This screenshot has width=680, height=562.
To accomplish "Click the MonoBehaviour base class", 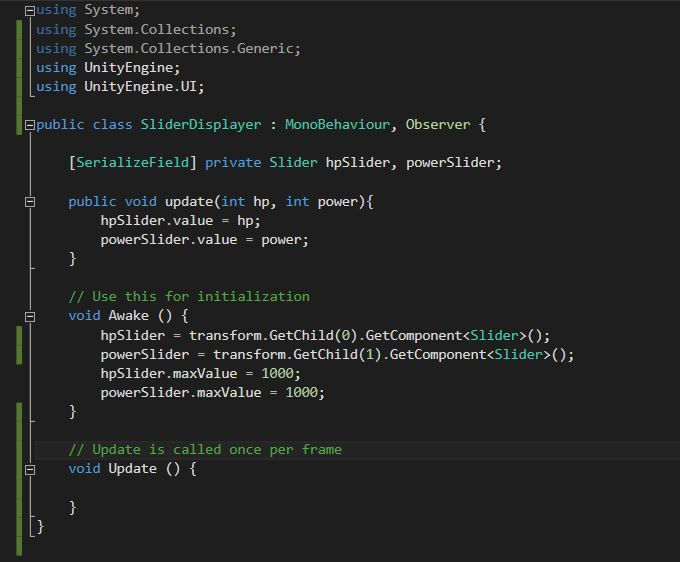I will tap(337, 125).
